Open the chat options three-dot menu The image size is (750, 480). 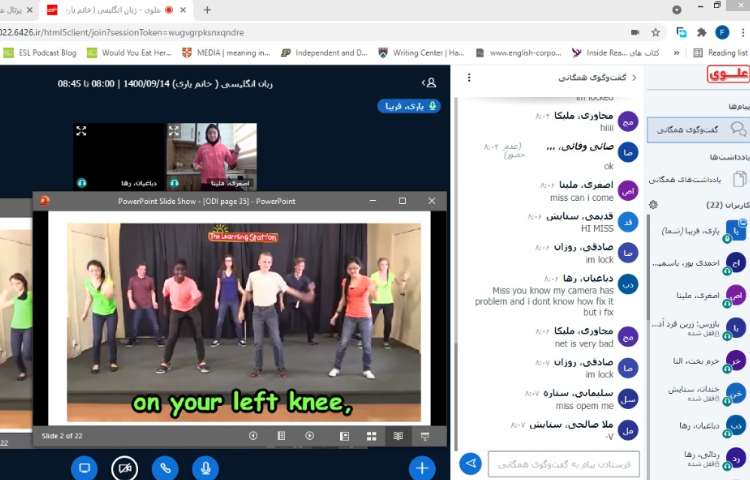click(x=469, y=77)
